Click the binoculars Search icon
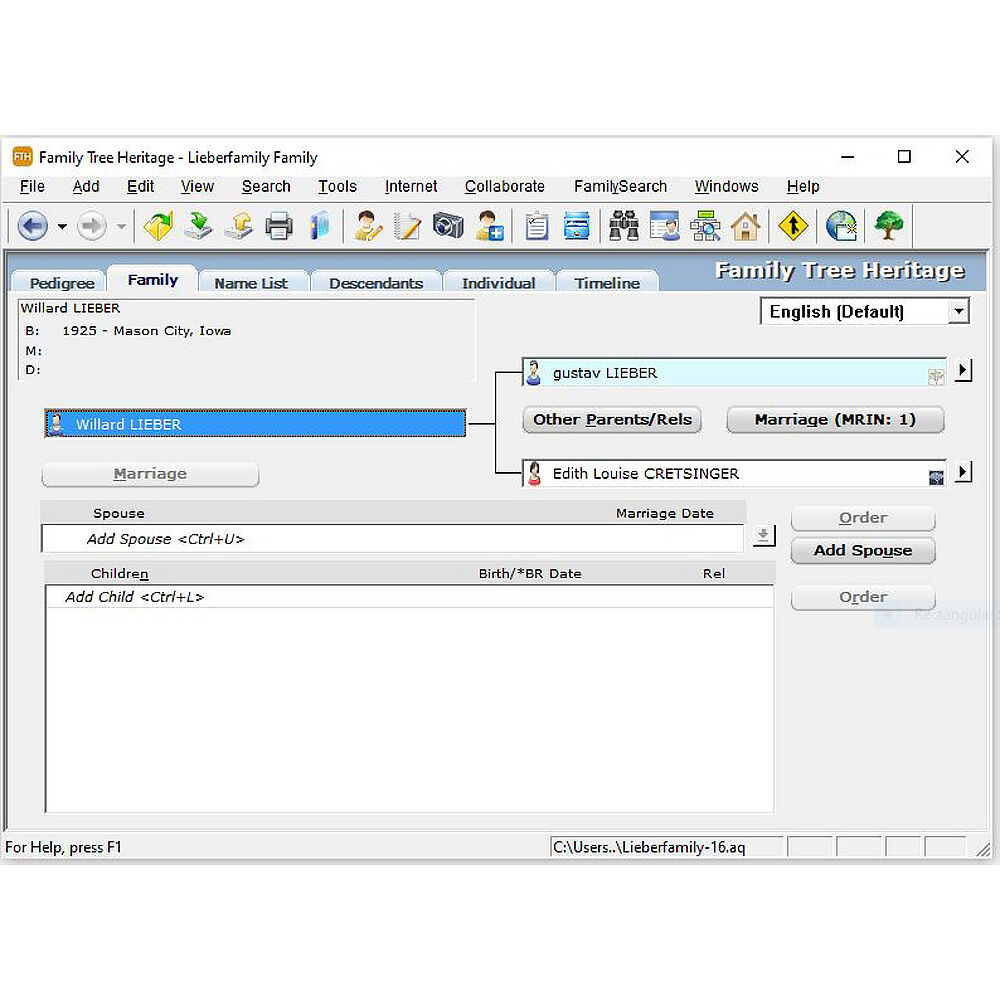1000x1000 pixels. (624, 226)
